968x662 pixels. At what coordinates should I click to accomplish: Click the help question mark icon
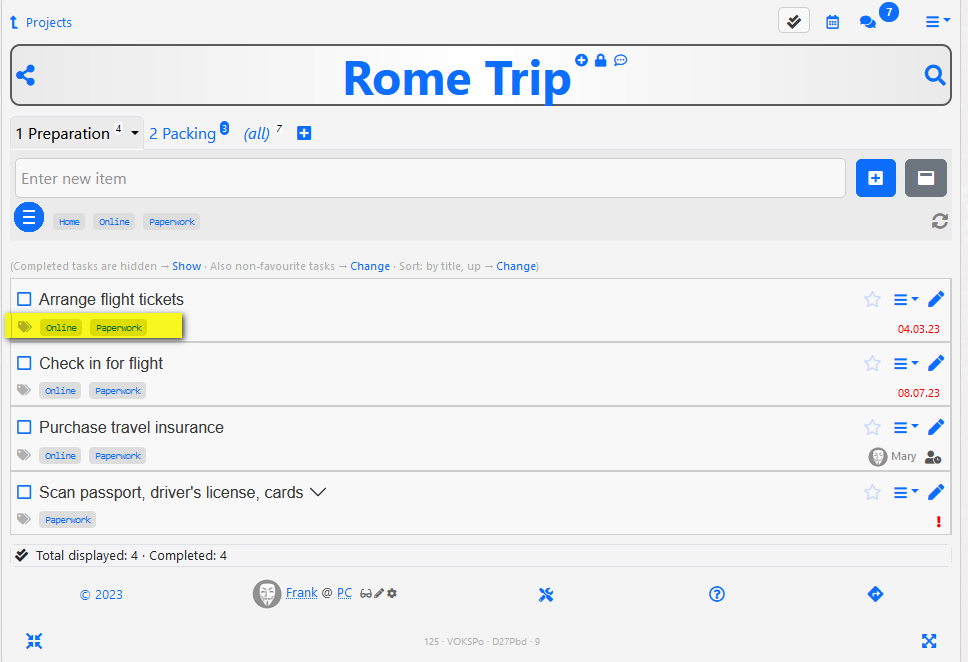[717, 594]
